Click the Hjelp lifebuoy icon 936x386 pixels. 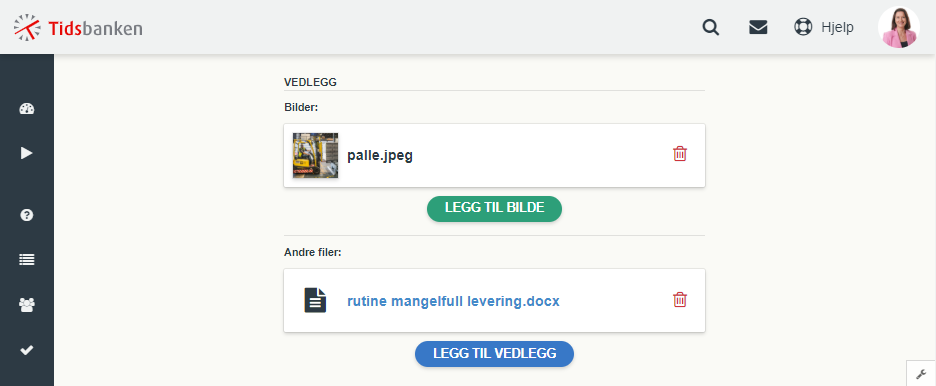click(x=803, y=27)
